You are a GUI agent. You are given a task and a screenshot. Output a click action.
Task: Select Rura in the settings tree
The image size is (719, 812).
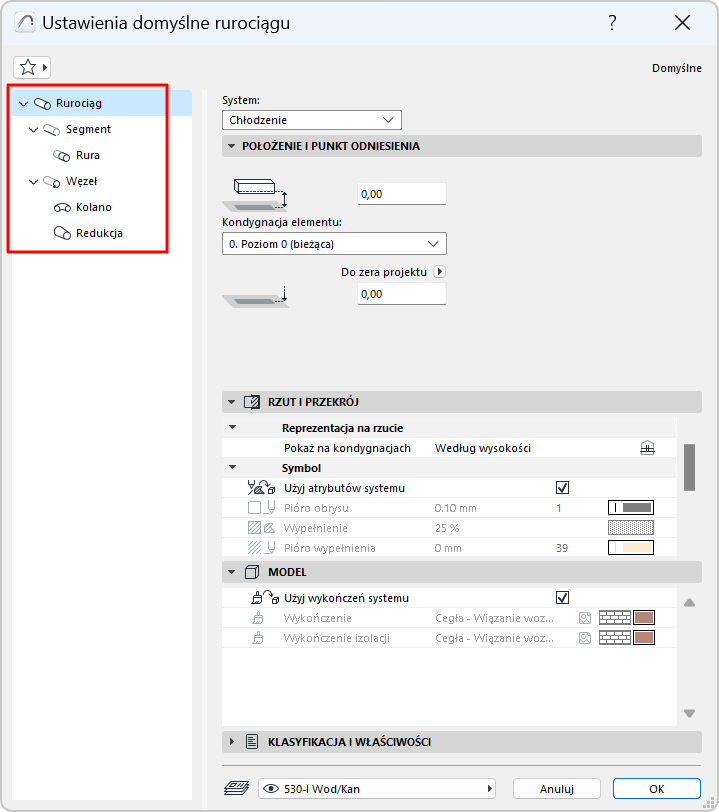pyautogui.click(x=88, y=155)
